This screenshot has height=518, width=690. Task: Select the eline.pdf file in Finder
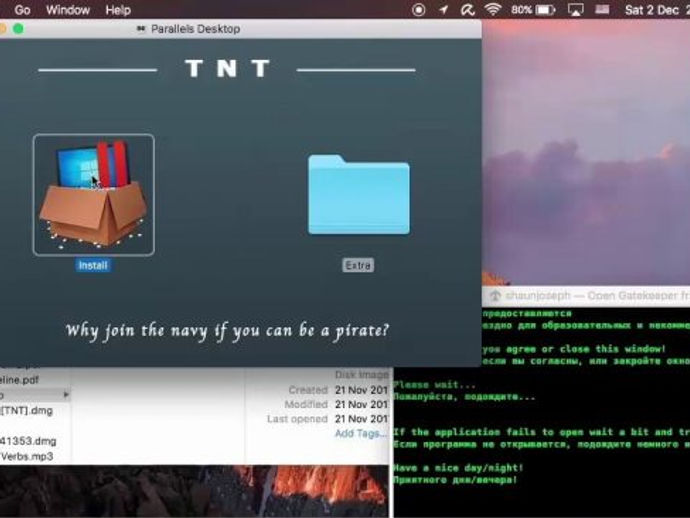tap(19, 380)
